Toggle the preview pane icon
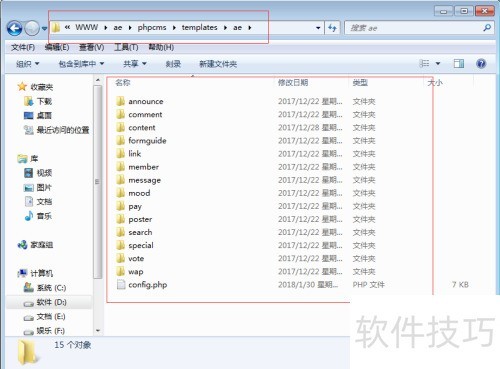The image size is (500, 369). (x=459, y=63)
